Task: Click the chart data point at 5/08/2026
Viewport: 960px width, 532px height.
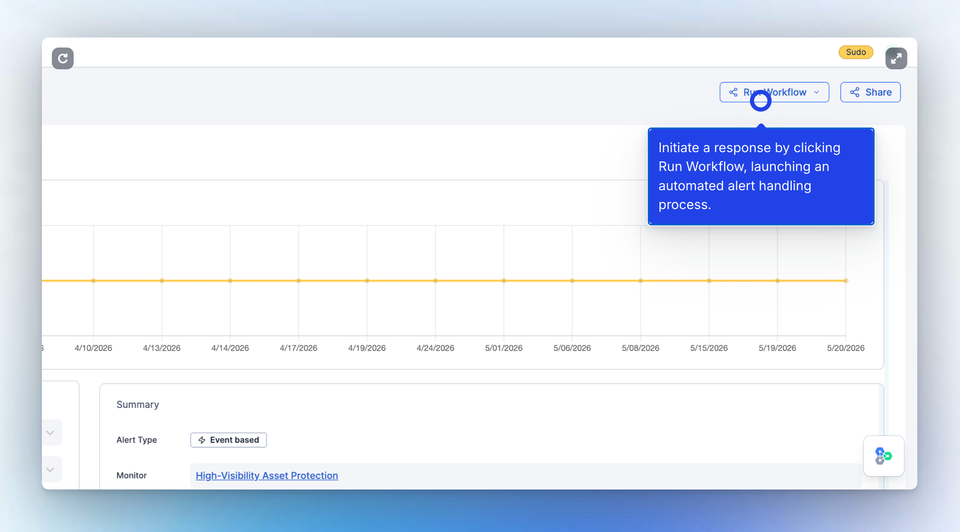Action: [x=640, y=280]
